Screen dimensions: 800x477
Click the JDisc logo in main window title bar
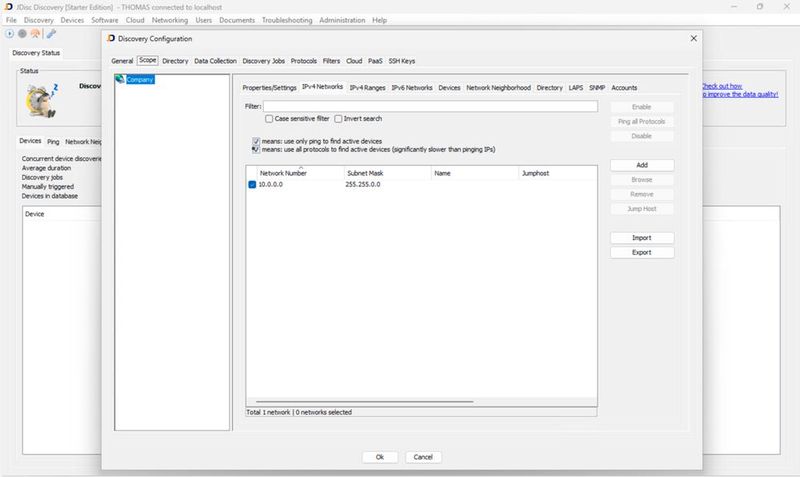pos(8,7)
